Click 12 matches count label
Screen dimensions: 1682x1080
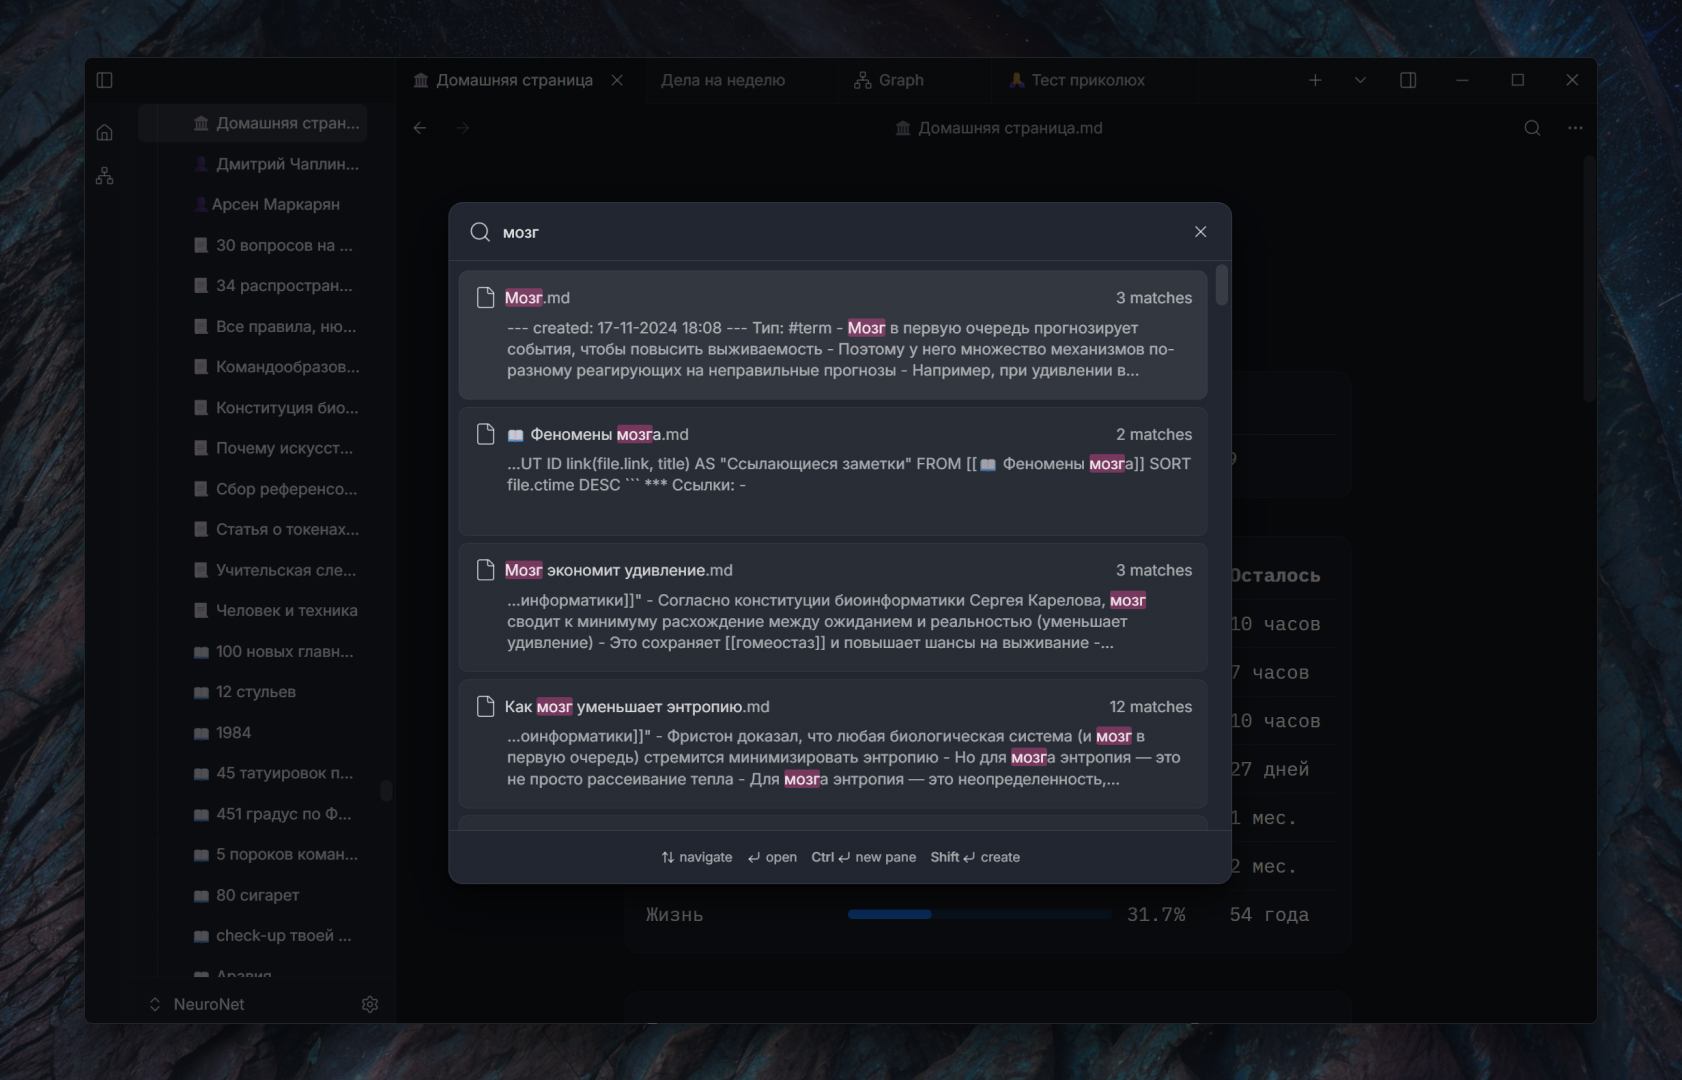1151,707
